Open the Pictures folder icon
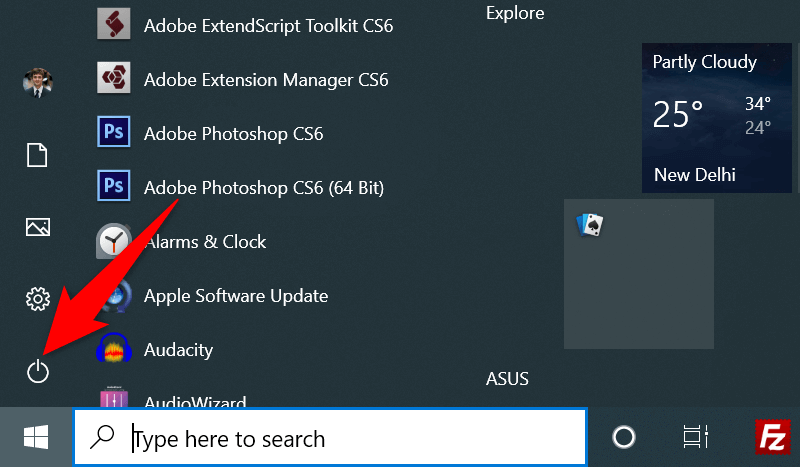 (38, 228)
